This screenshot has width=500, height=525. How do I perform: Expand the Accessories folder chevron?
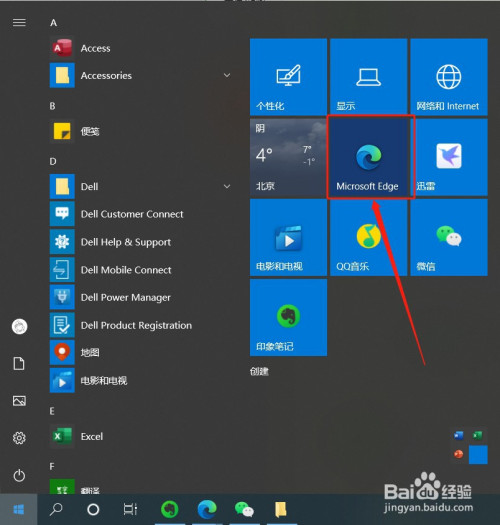[227, 75]
